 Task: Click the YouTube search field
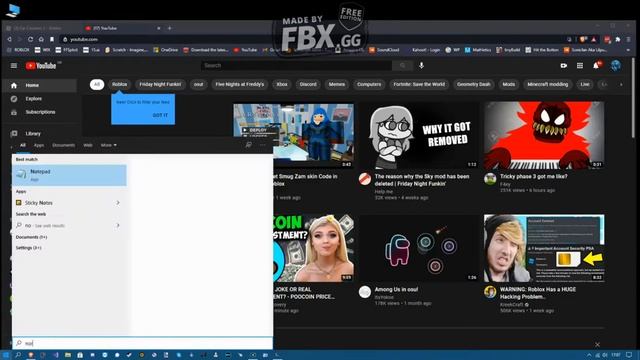[296, 65]
